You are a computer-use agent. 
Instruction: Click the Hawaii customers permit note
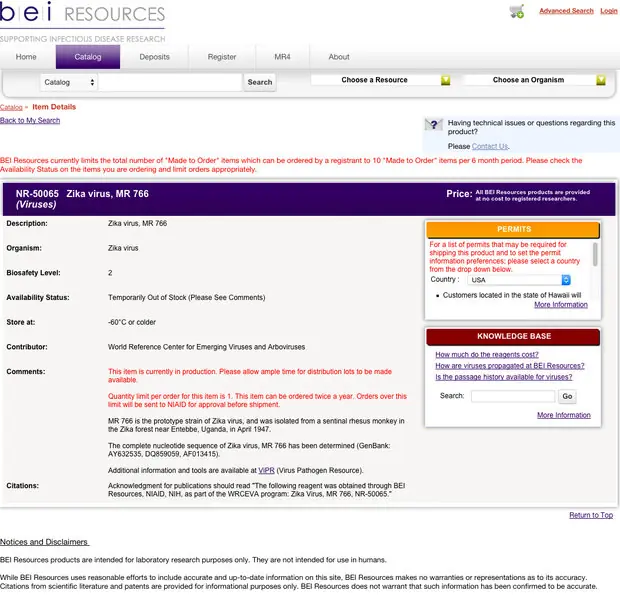512,295
